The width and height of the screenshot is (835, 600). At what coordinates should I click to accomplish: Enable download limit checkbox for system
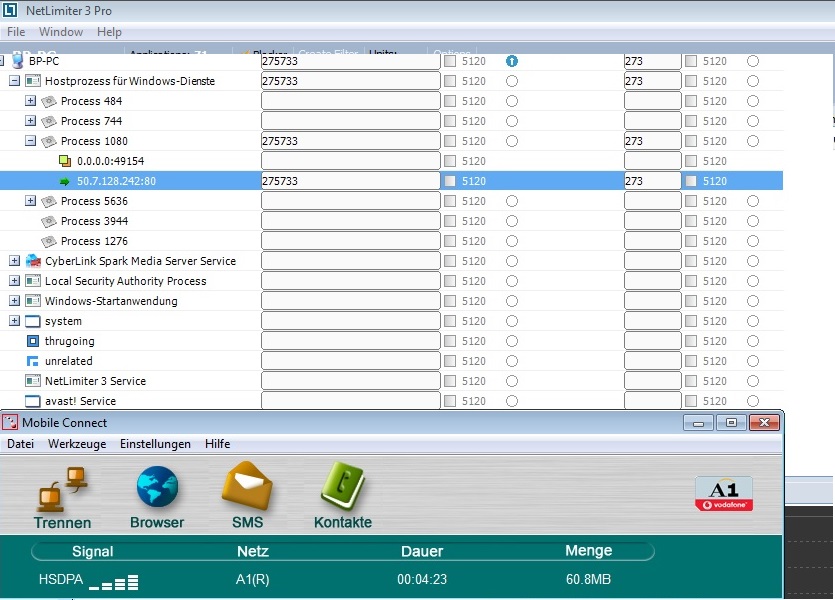click(x=450, y=321)
